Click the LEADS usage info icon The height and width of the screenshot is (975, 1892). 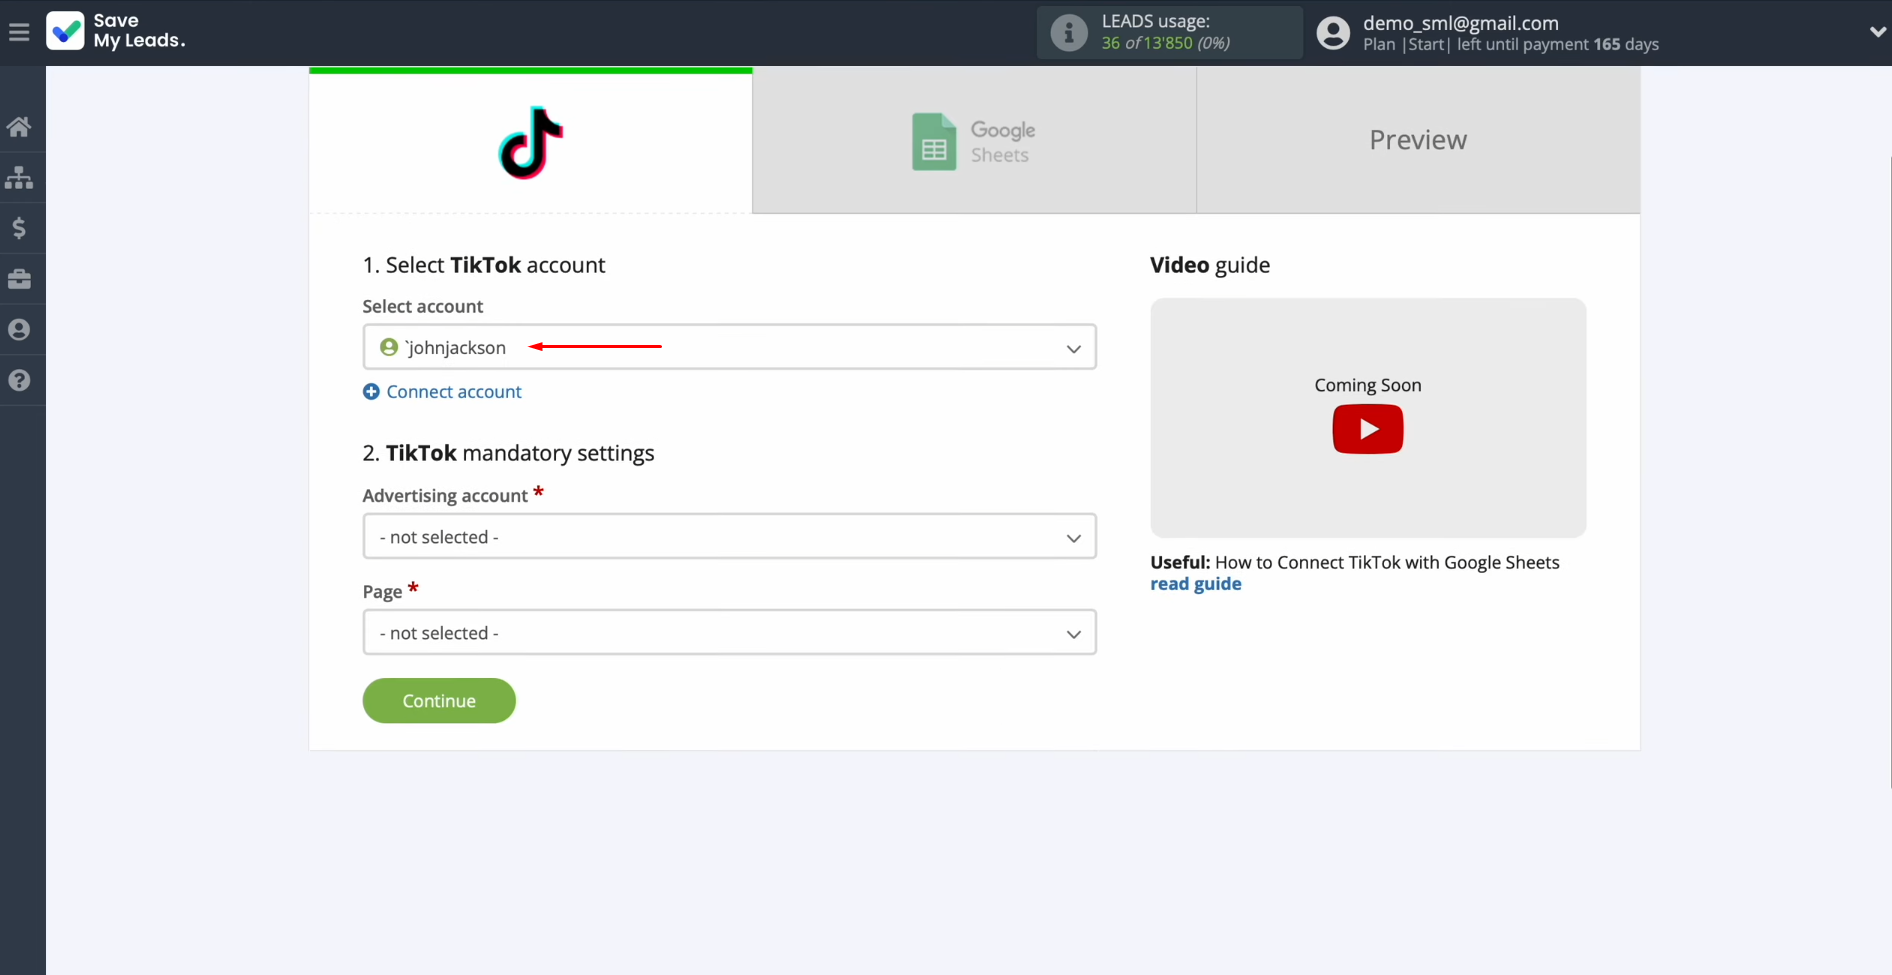pos(1069,33)
